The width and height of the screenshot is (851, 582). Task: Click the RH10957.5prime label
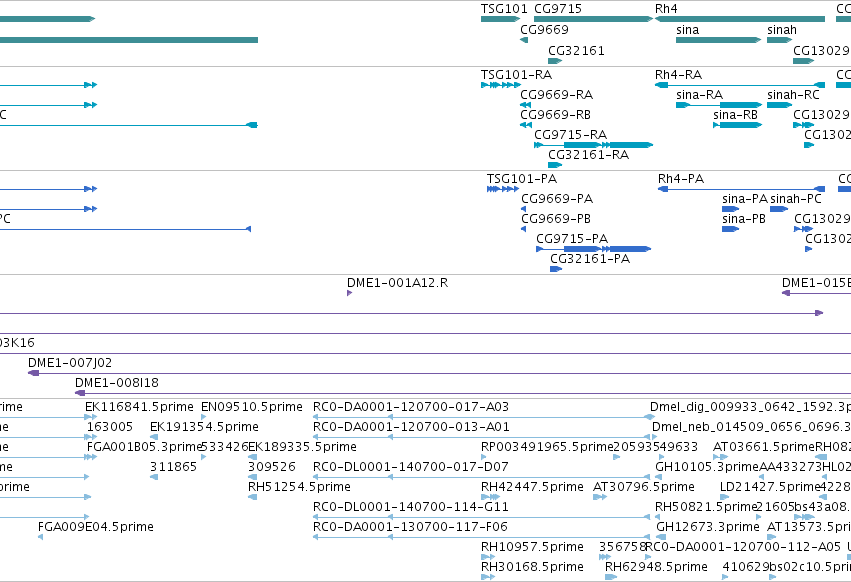(x=532, y=547)
